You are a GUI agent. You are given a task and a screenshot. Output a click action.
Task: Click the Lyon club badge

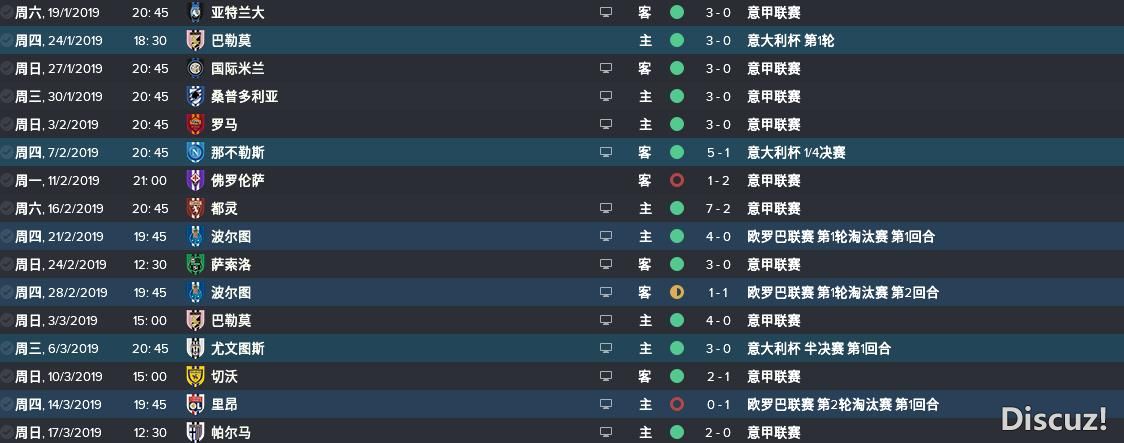tap(195, 404)
